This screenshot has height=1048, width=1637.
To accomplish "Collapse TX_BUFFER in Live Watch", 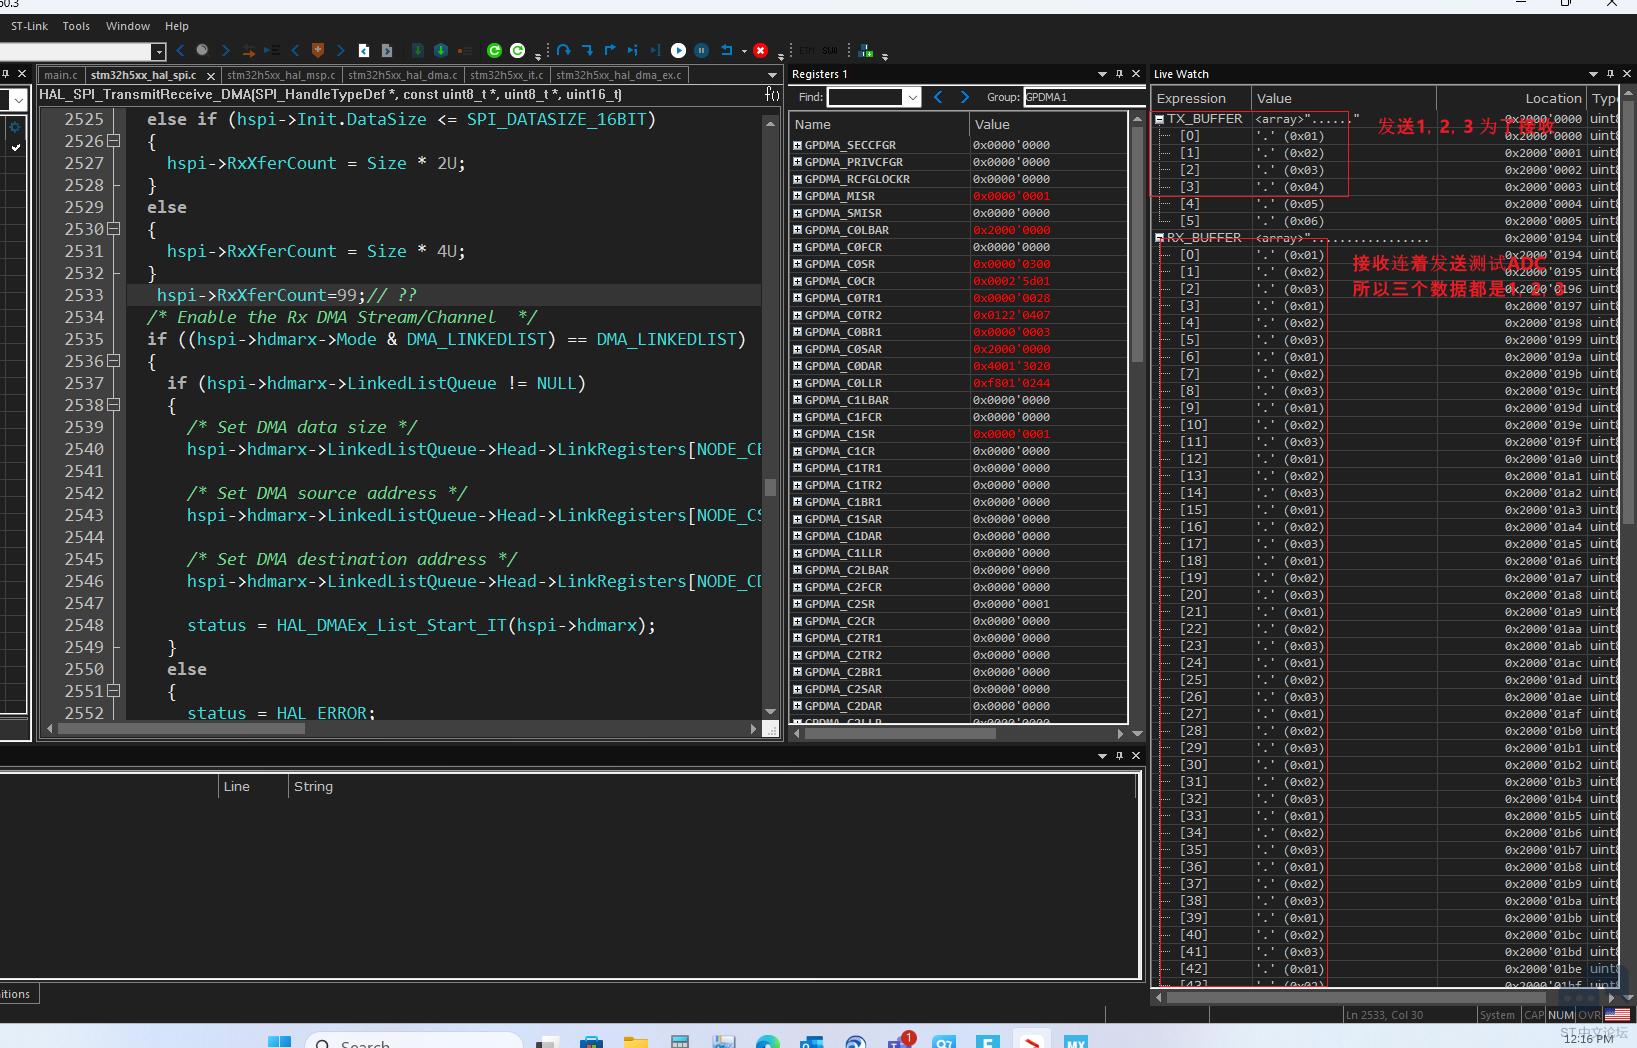I will click(1160, 119).
